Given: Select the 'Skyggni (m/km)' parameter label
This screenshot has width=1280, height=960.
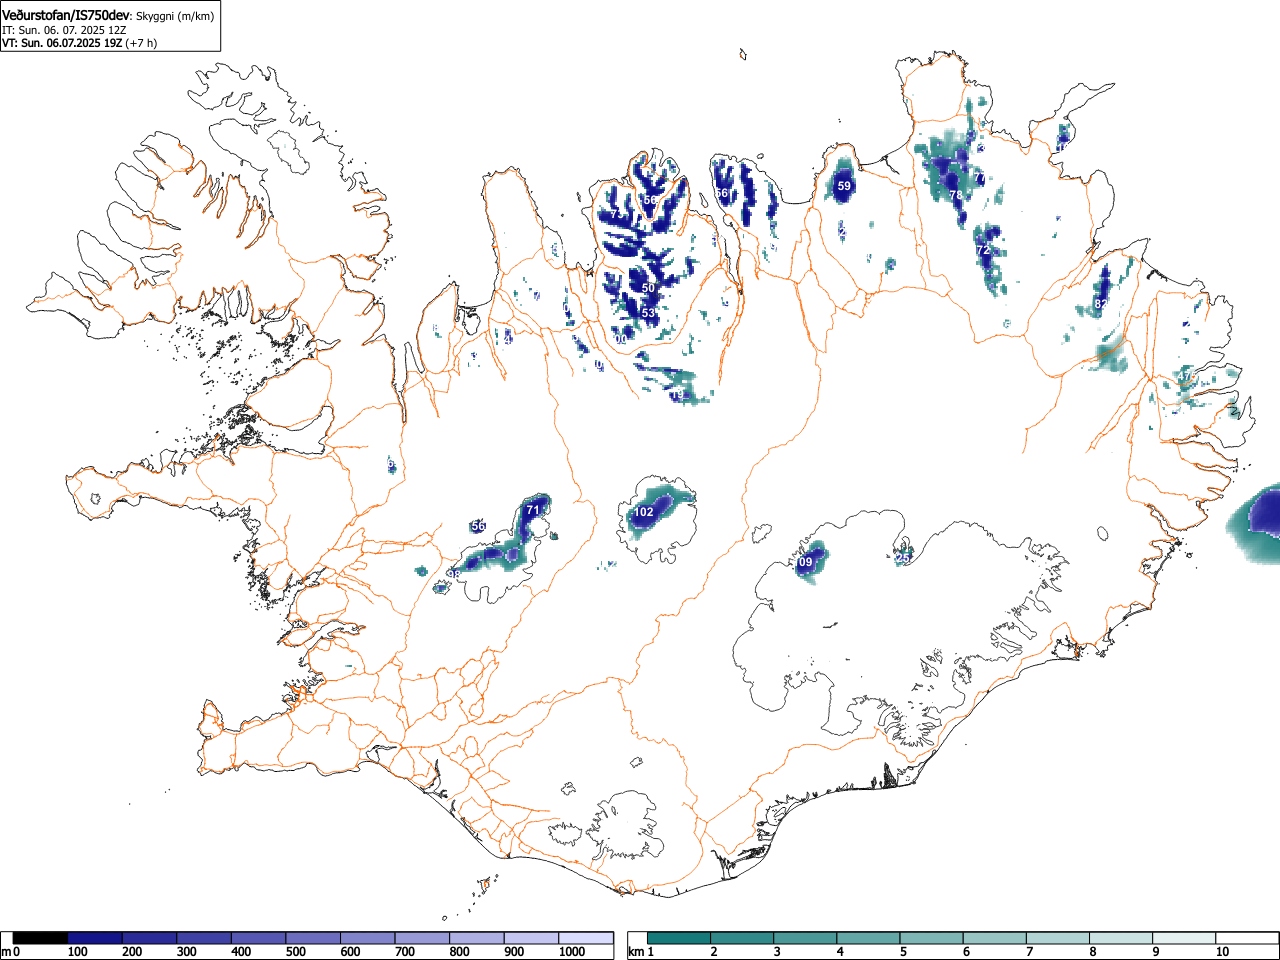Looking at the screenshot, I should coord(175,16).
